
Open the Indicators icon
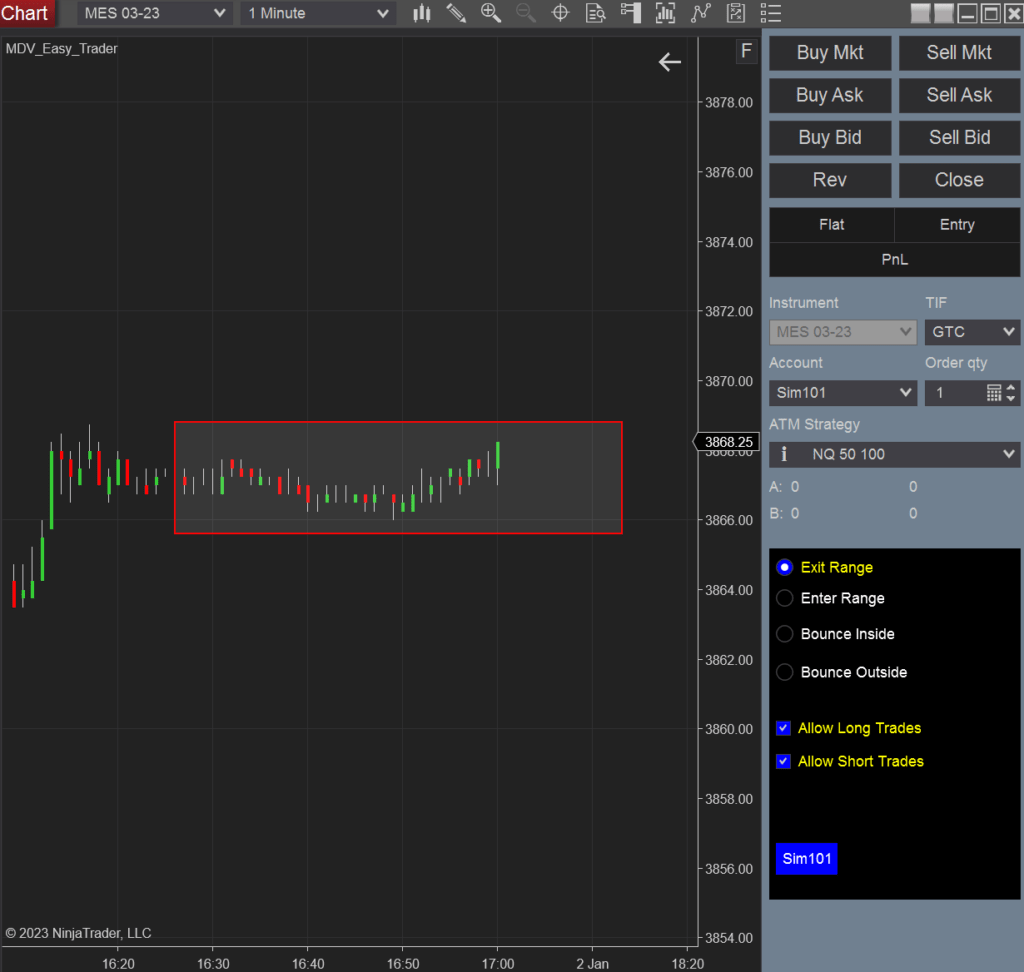coord(666,13)
